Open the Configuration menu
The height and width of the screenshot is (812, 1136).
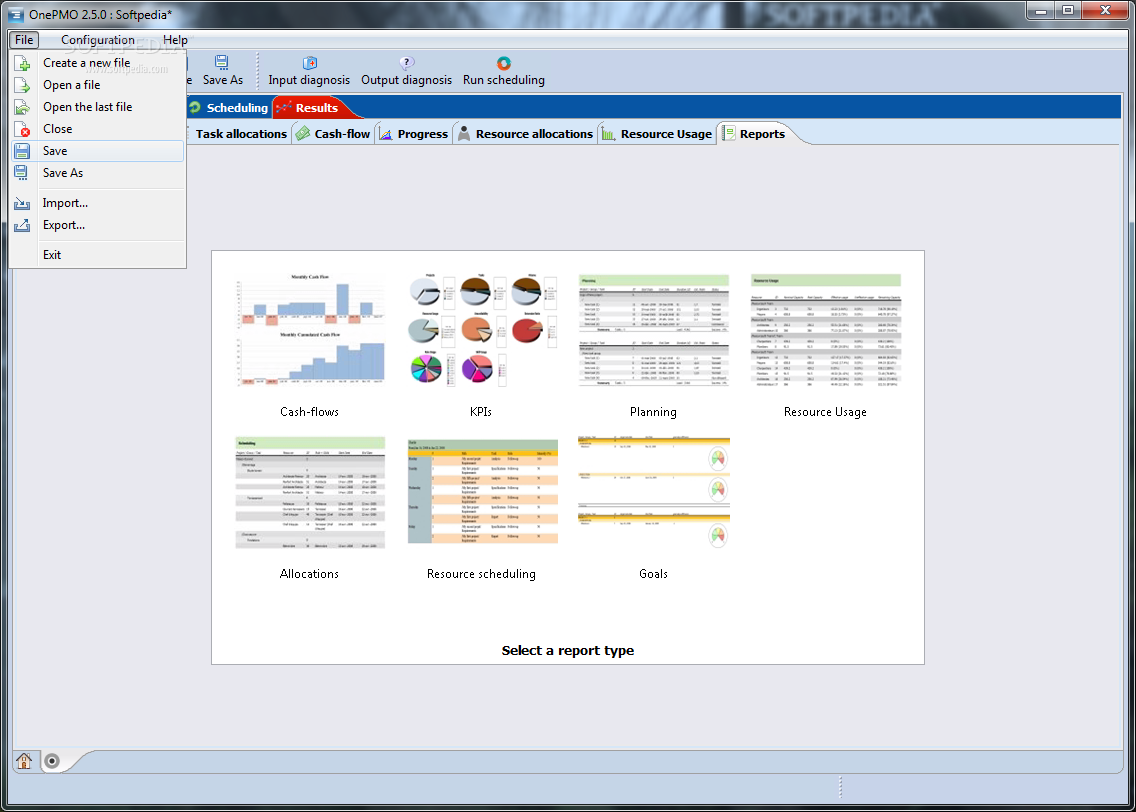coord(98,40)
